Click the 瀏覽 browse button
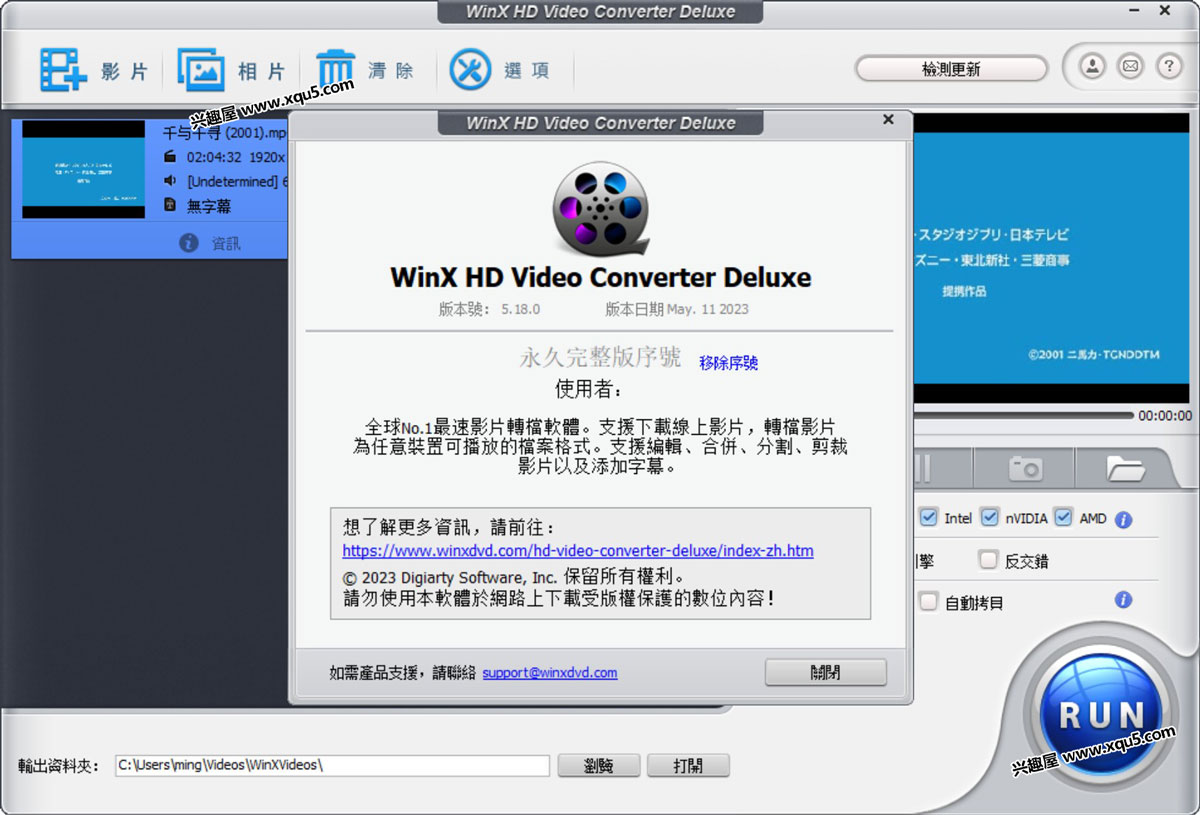The height and width of the screenshot is (815, 1200). [598, 766]
